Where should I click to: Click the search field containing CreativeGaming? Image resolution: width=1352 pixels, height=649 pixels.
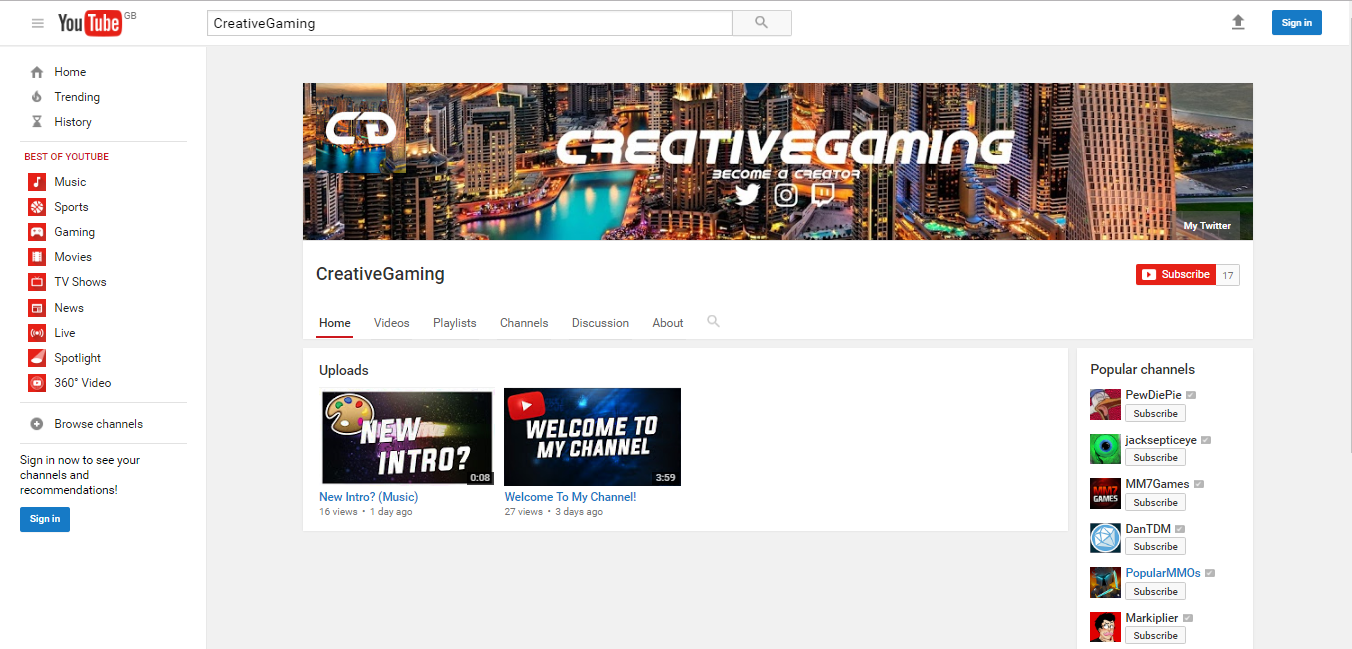pyautogui.click(x=470, y=23)
